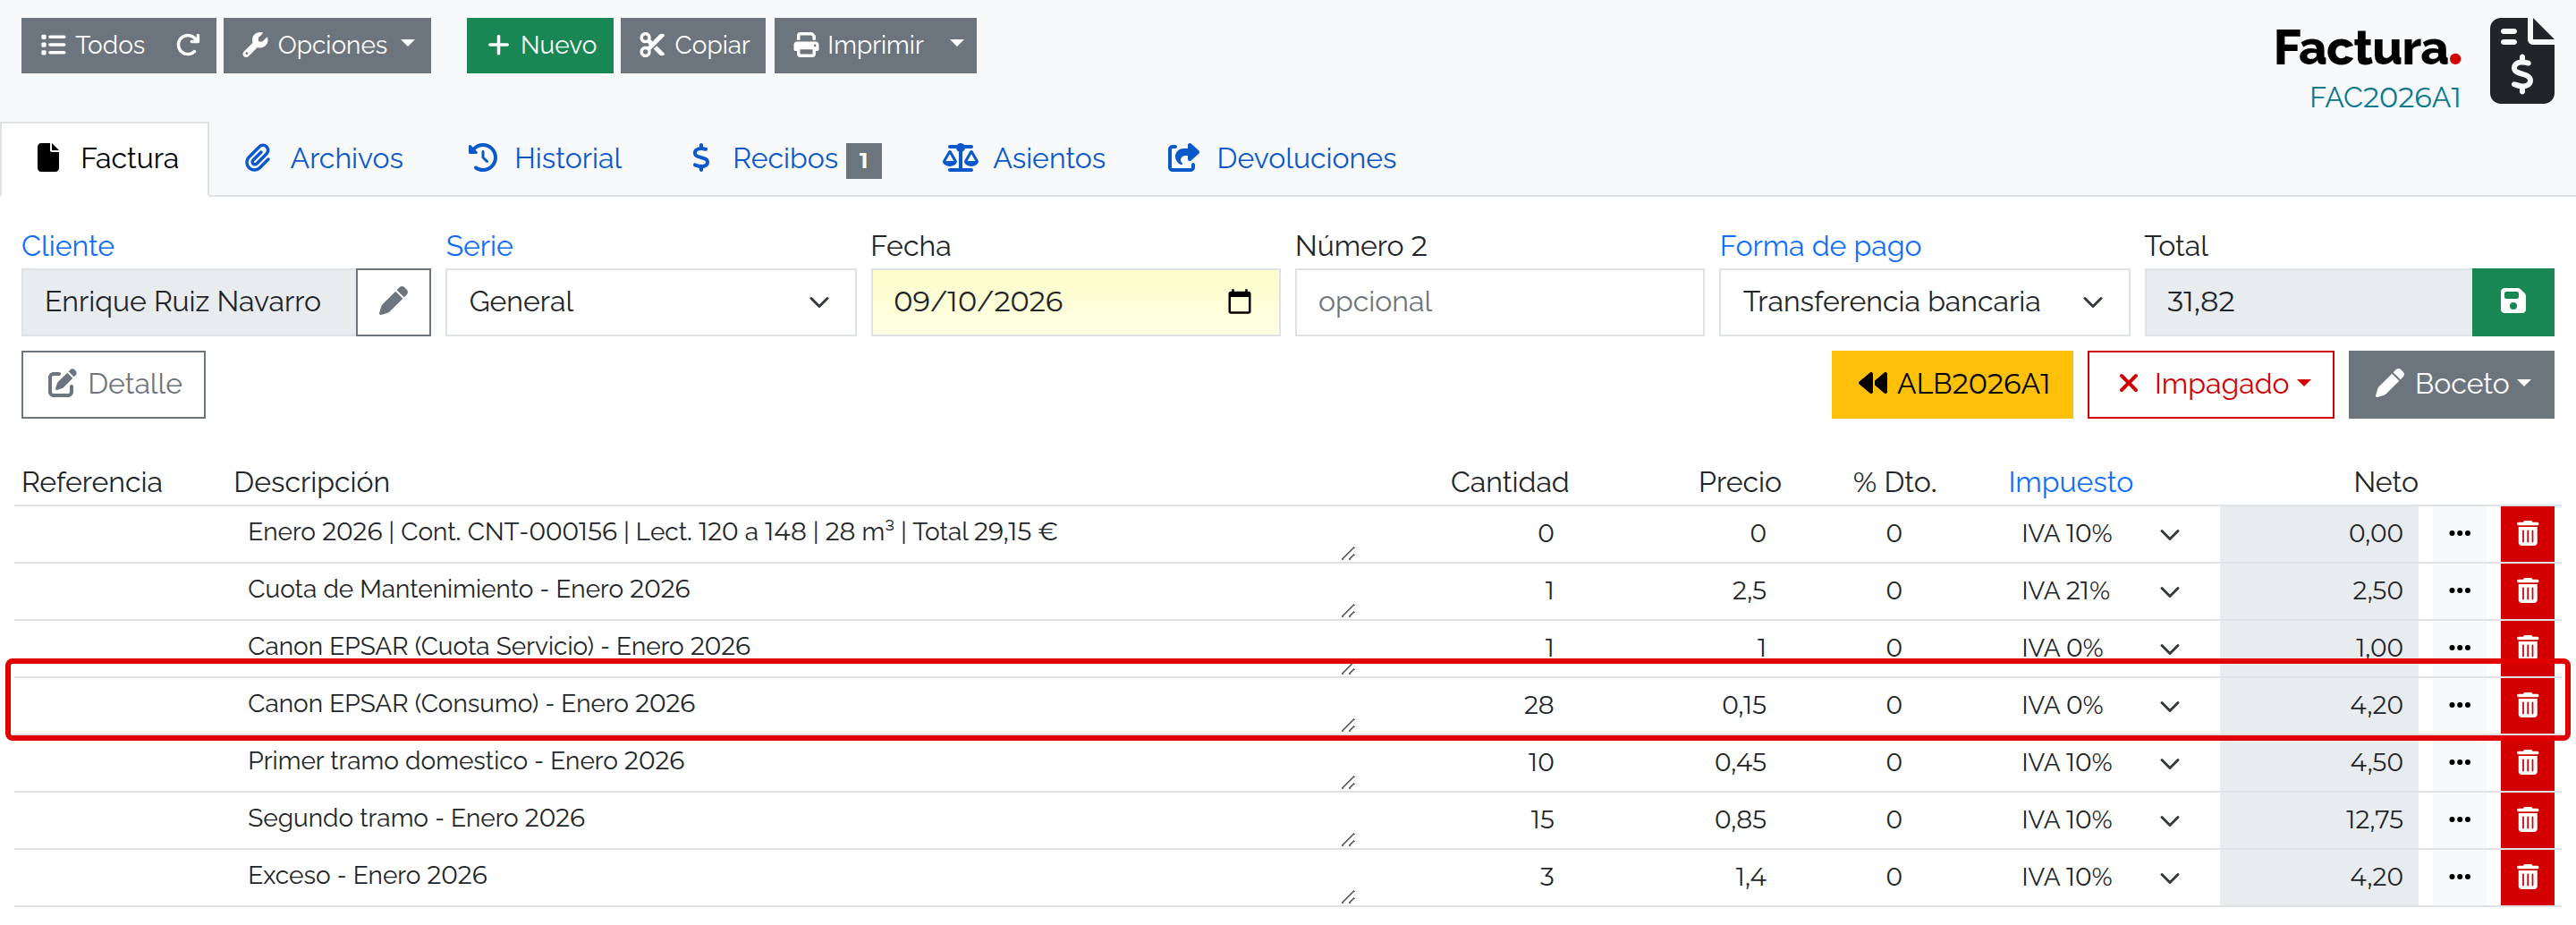The image size is (2576, 925).
Task: Open the Devoluciones tab
Action: 1281,158
